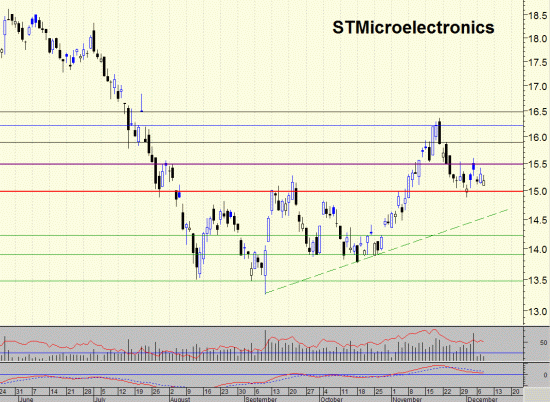Select the date label 7
Viewport: 550px width, 402px height.
tap(34, 391)
